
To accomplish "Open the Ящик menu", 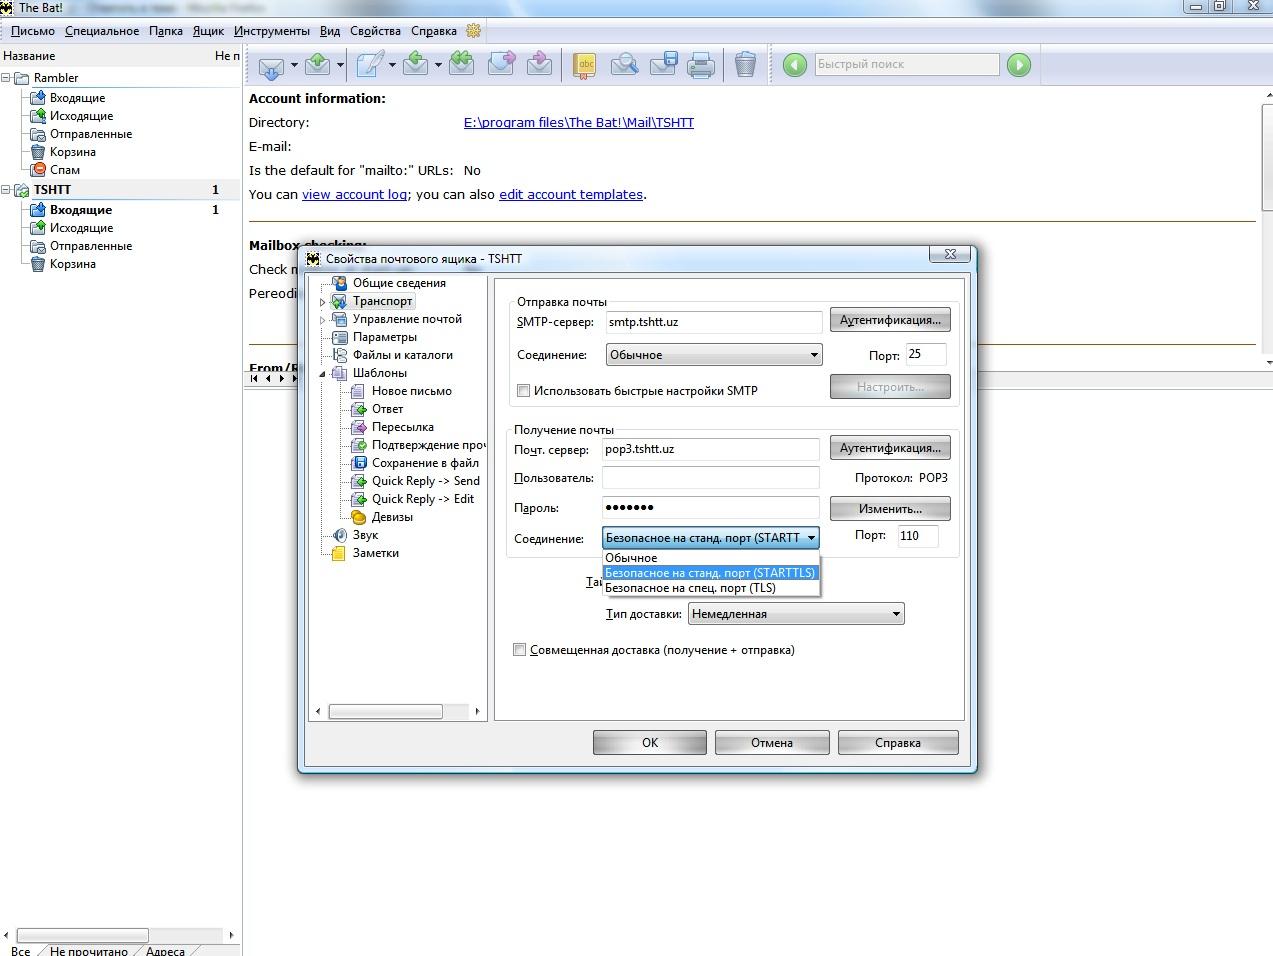I will pyautogui.click(x=208, y=31).
